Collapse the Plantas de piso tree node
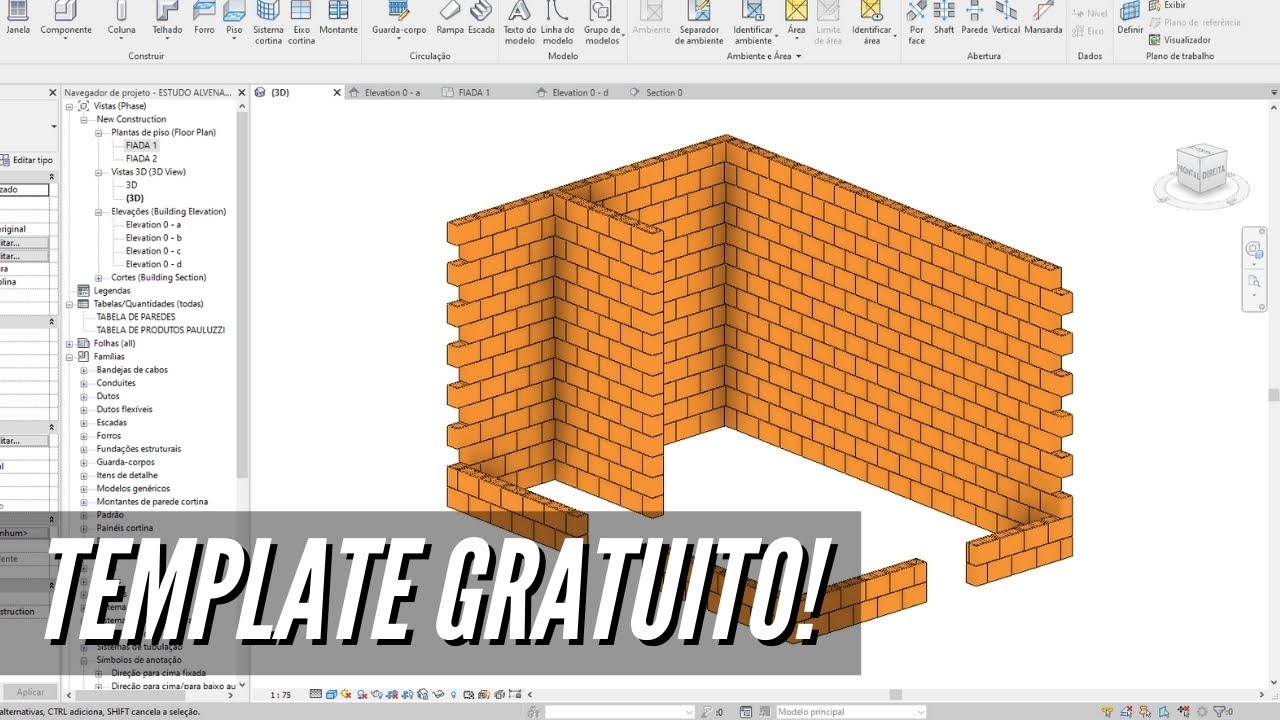The height and width of the screenshot is (720, 1280). (99, 133)
